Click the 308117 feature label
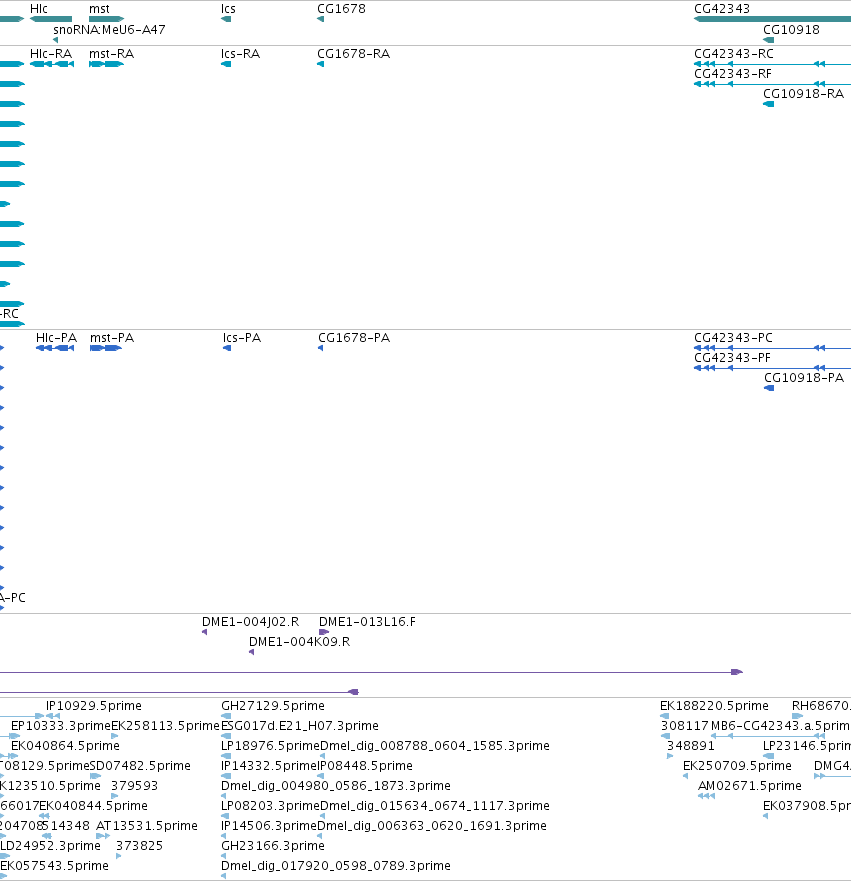Viewport: 851px width, 881px height. coord(685,726)
